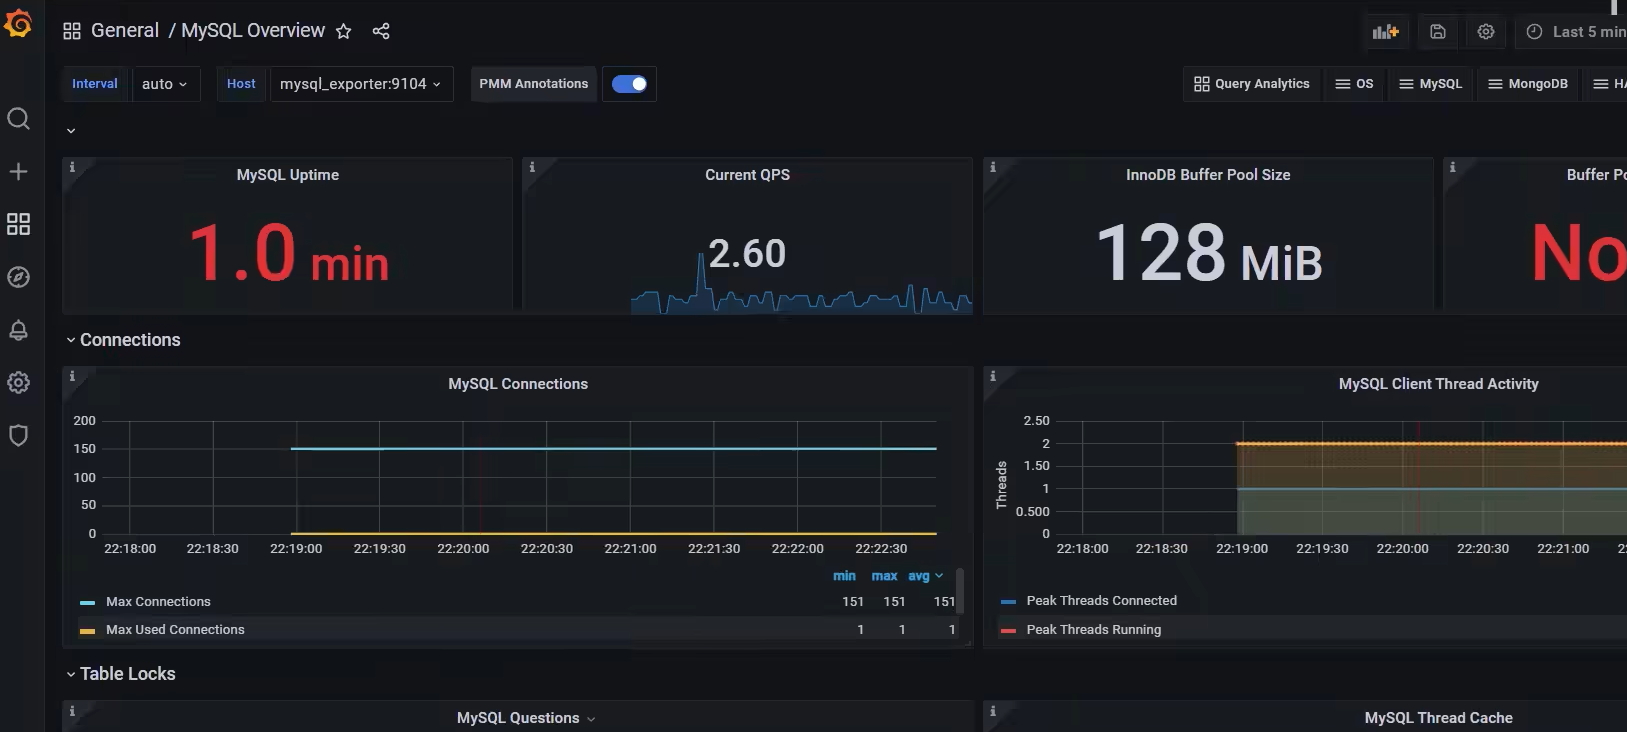This screenshot has width=1627, height=732.
Task: Click info icon on MySQL Client Thread Activity panel
Action: tap(993, 376)
